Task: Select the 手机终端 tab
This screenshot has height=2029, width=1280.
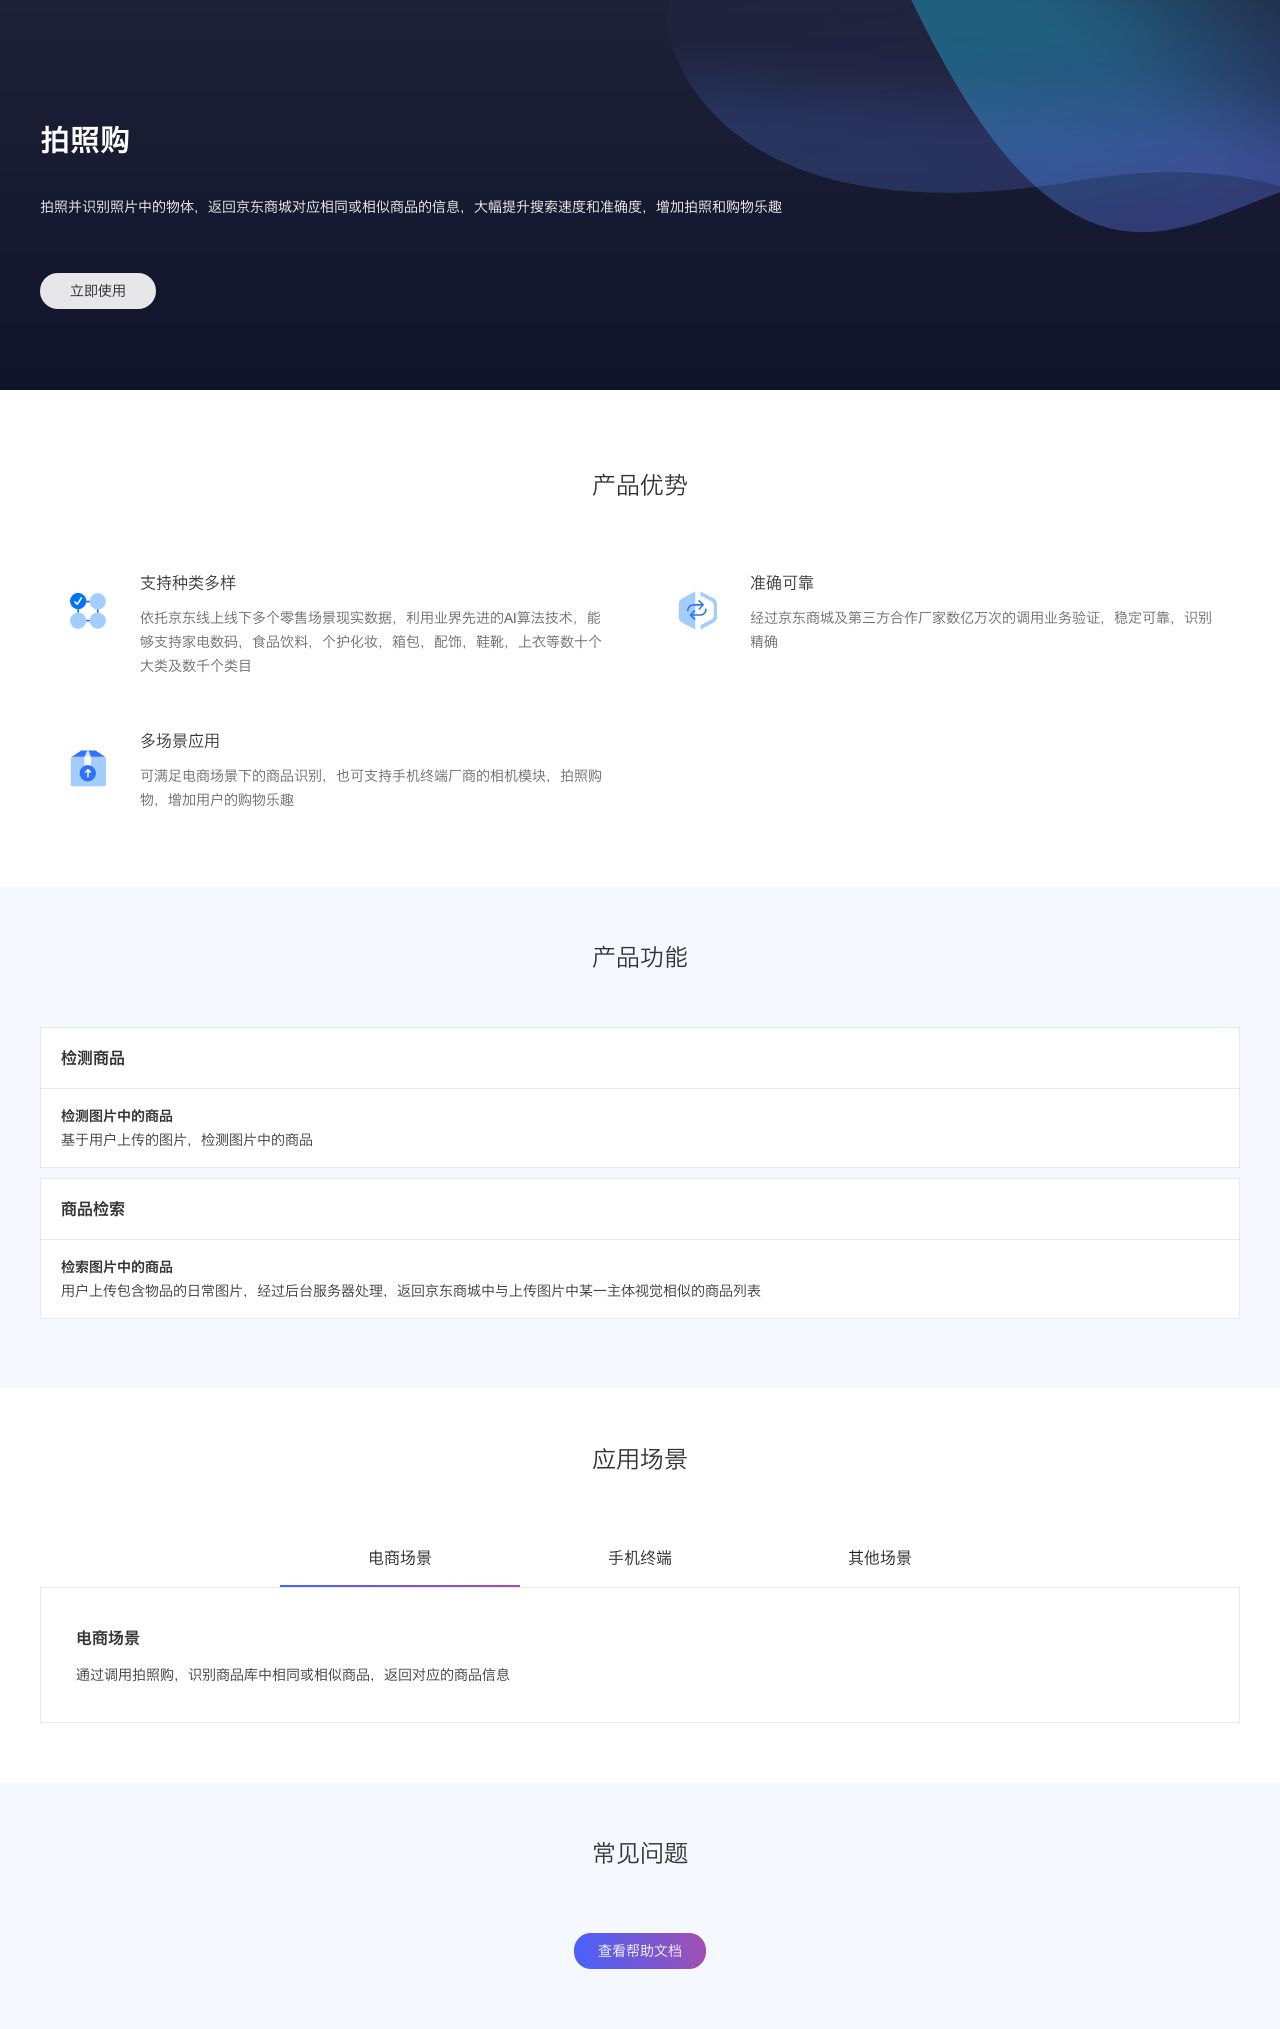Action: 640,1557
